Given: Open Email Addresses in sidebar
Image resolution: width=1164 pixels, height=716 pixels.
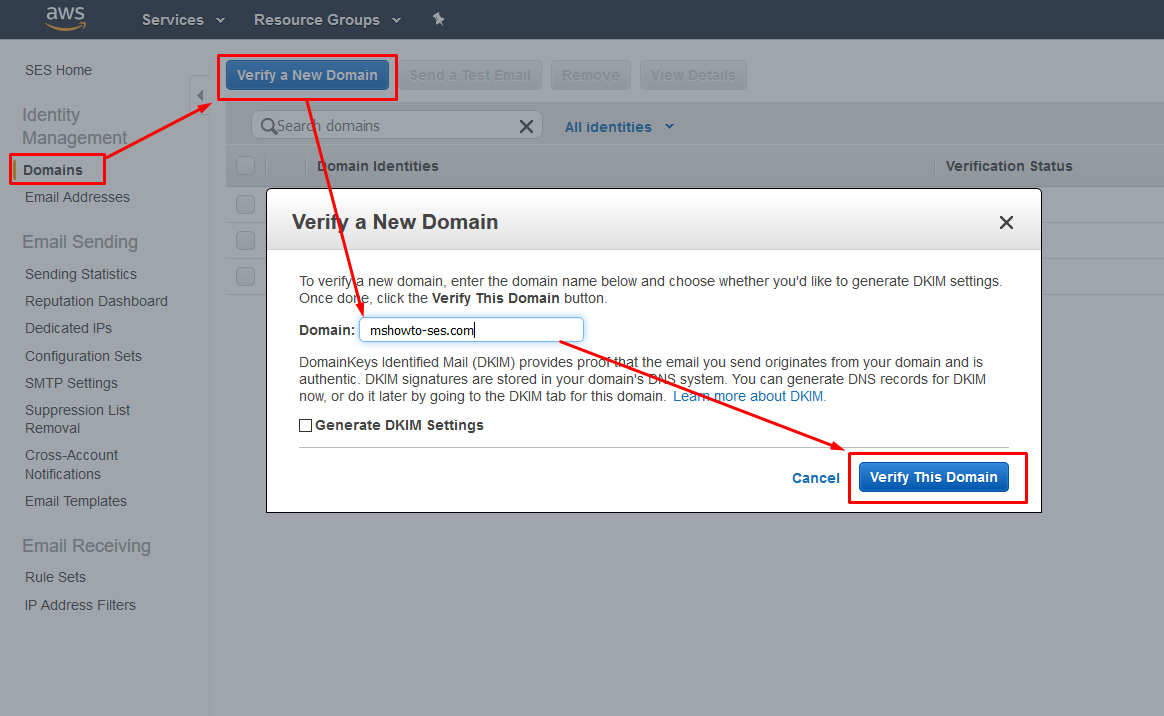Looking at the screenshot, I should pos(77,197).
